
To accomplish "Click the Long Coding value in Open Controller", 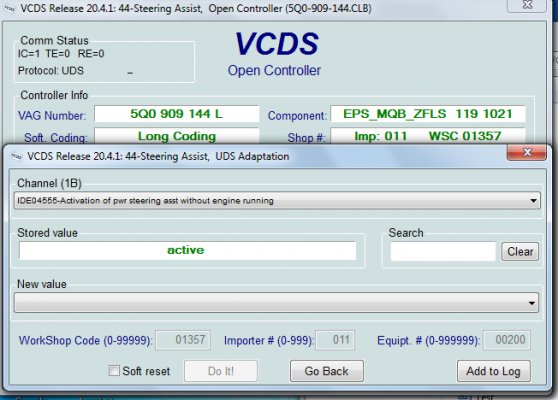I will pyautogui.click(x=177, y=136).
